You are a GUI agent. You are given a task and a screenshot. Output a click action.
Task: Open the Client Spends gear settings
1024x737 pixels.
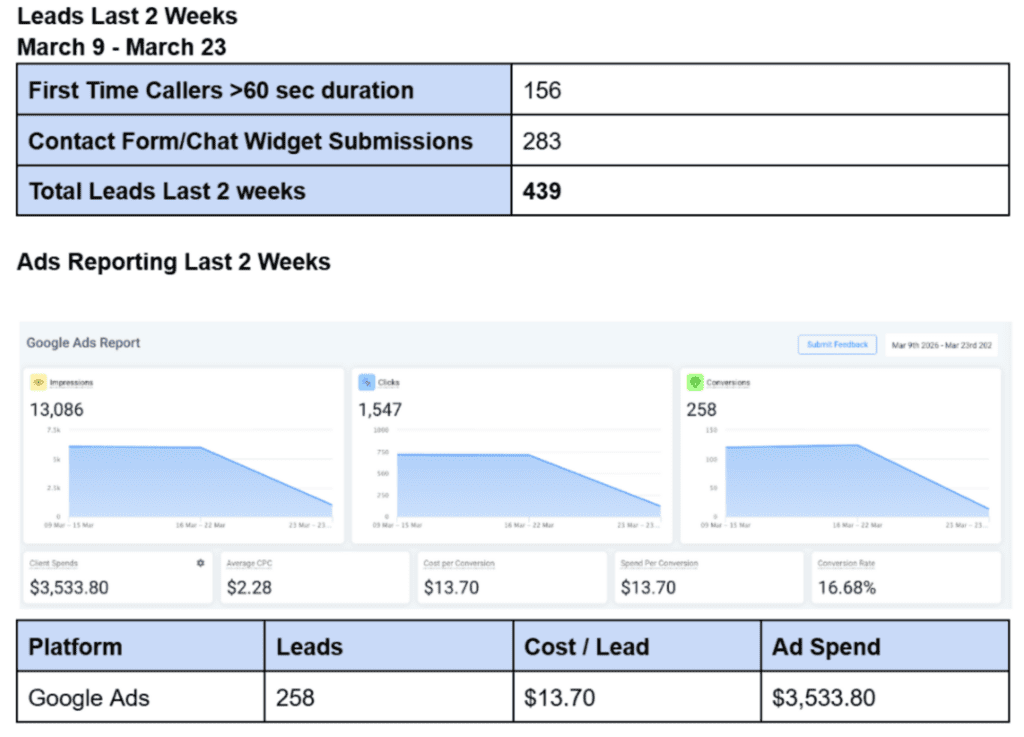(x=200, y=563)
